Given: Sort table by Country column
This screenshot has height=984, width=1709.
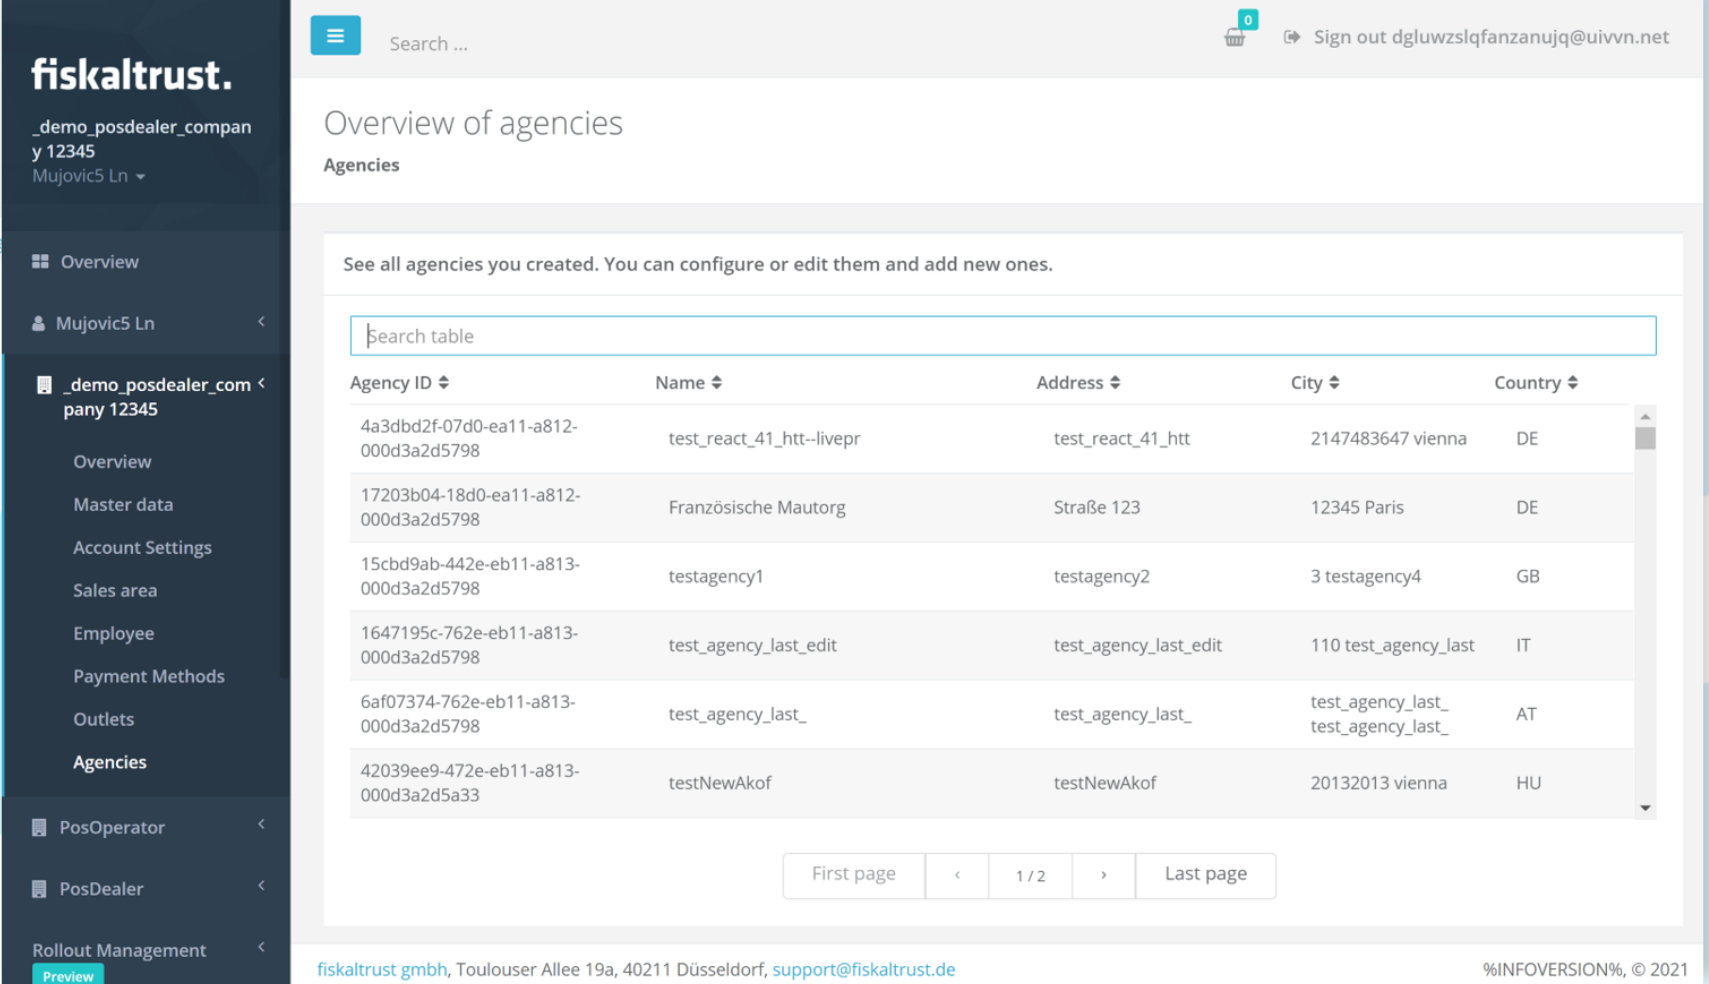Looking at the screenshot, I should coord(1536,382).
